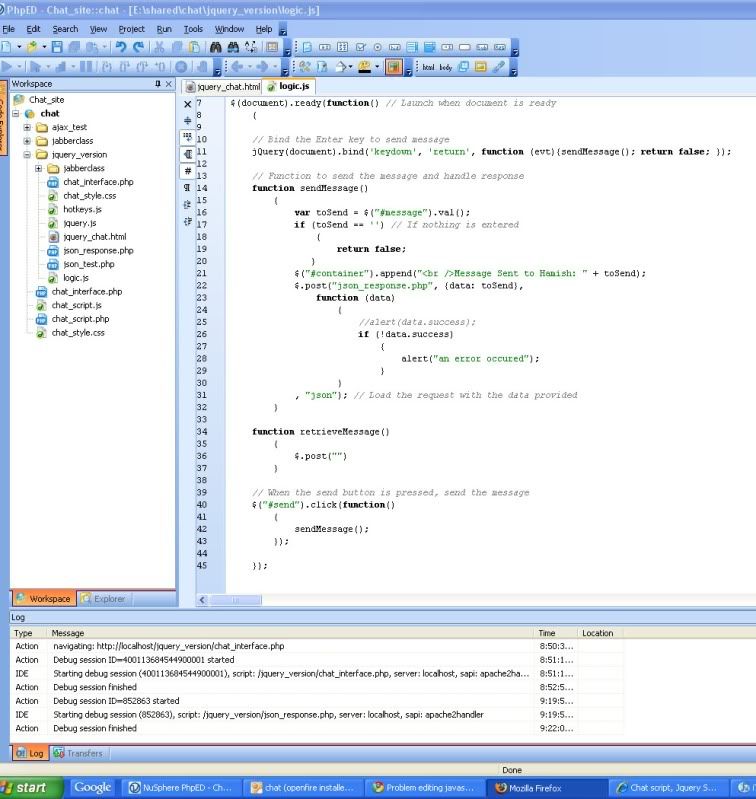
Task: Select json_response.php in the workspace tree
Action: 97,250
